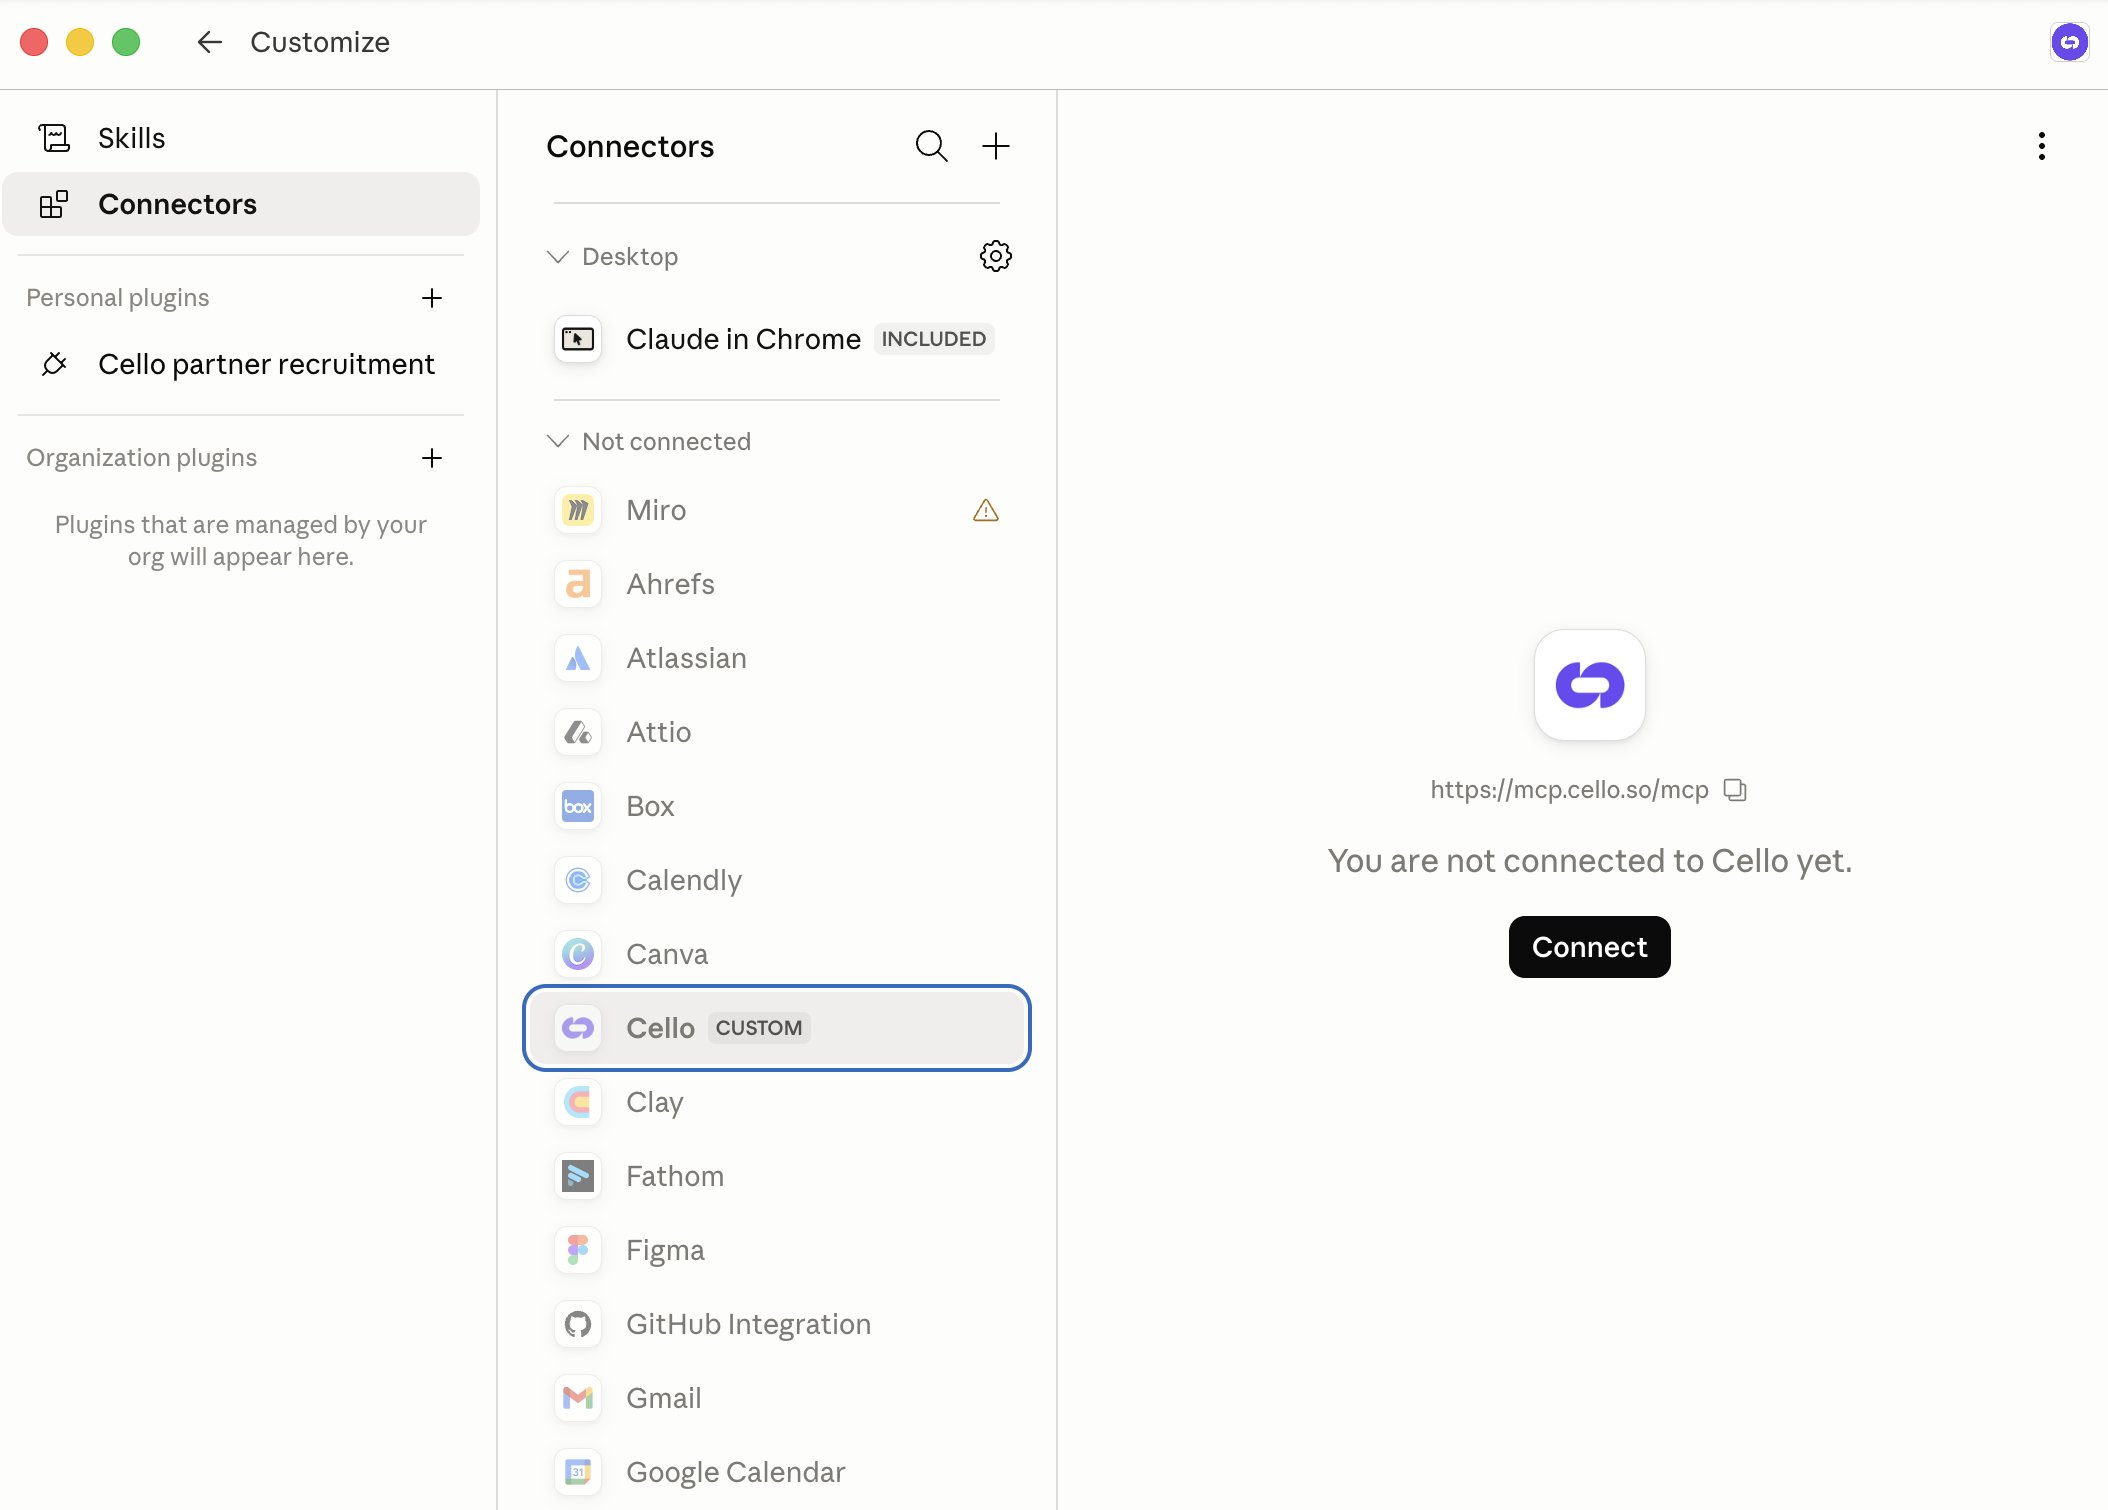Open the Skills section
This screenshot has height=1510, width=2108.
(x=241, y=138)
